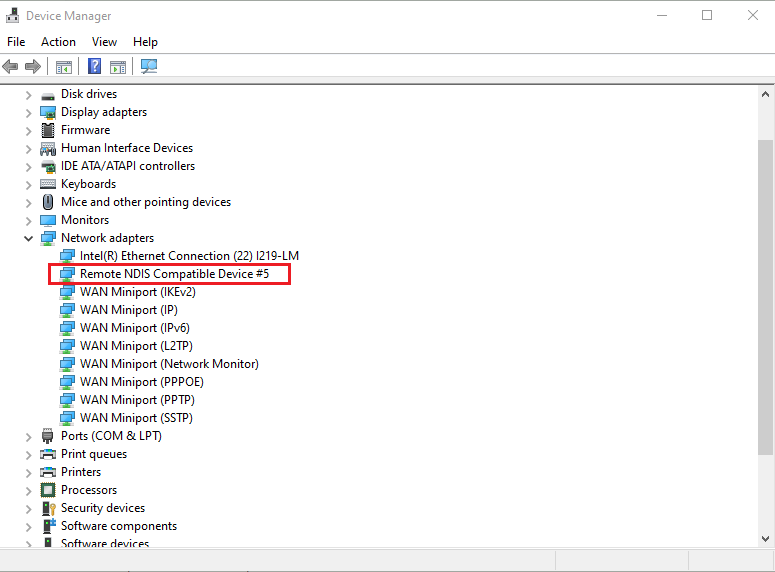This screenshot has height=572, width=775.
Task: Click the Show/Hide Console Tree toolbar icon
Action: (x=64, y=67)
